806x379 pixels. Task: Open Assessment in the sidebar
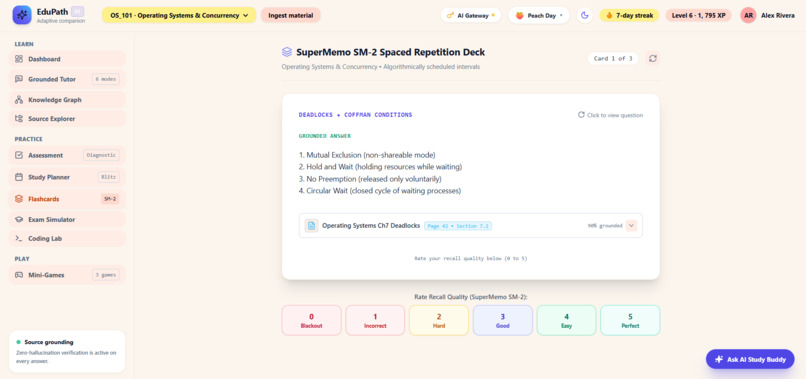coord(67,155)
